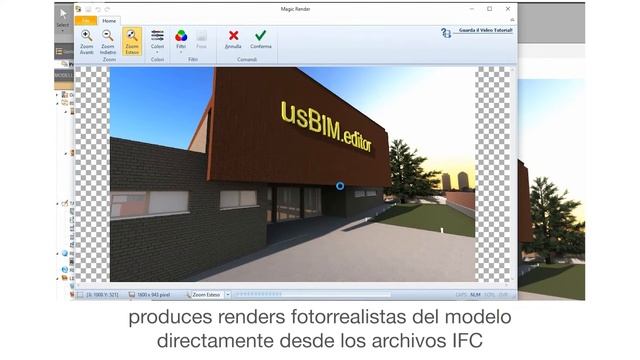The width and height of the screenshot is (640, 360).
Task: Open the Guarda il Video Tutorial link
Action: point(485,30)
